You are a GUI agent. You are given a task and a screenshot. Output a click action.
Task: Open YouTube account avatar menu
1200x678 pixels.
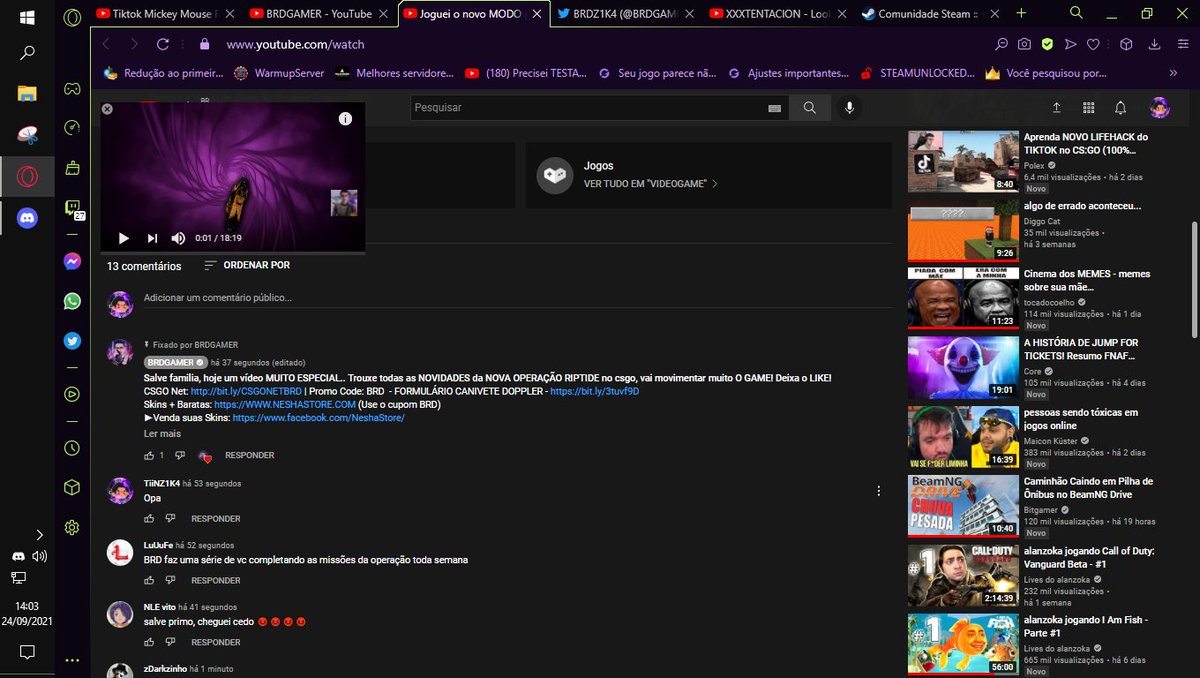[1159, 108]
